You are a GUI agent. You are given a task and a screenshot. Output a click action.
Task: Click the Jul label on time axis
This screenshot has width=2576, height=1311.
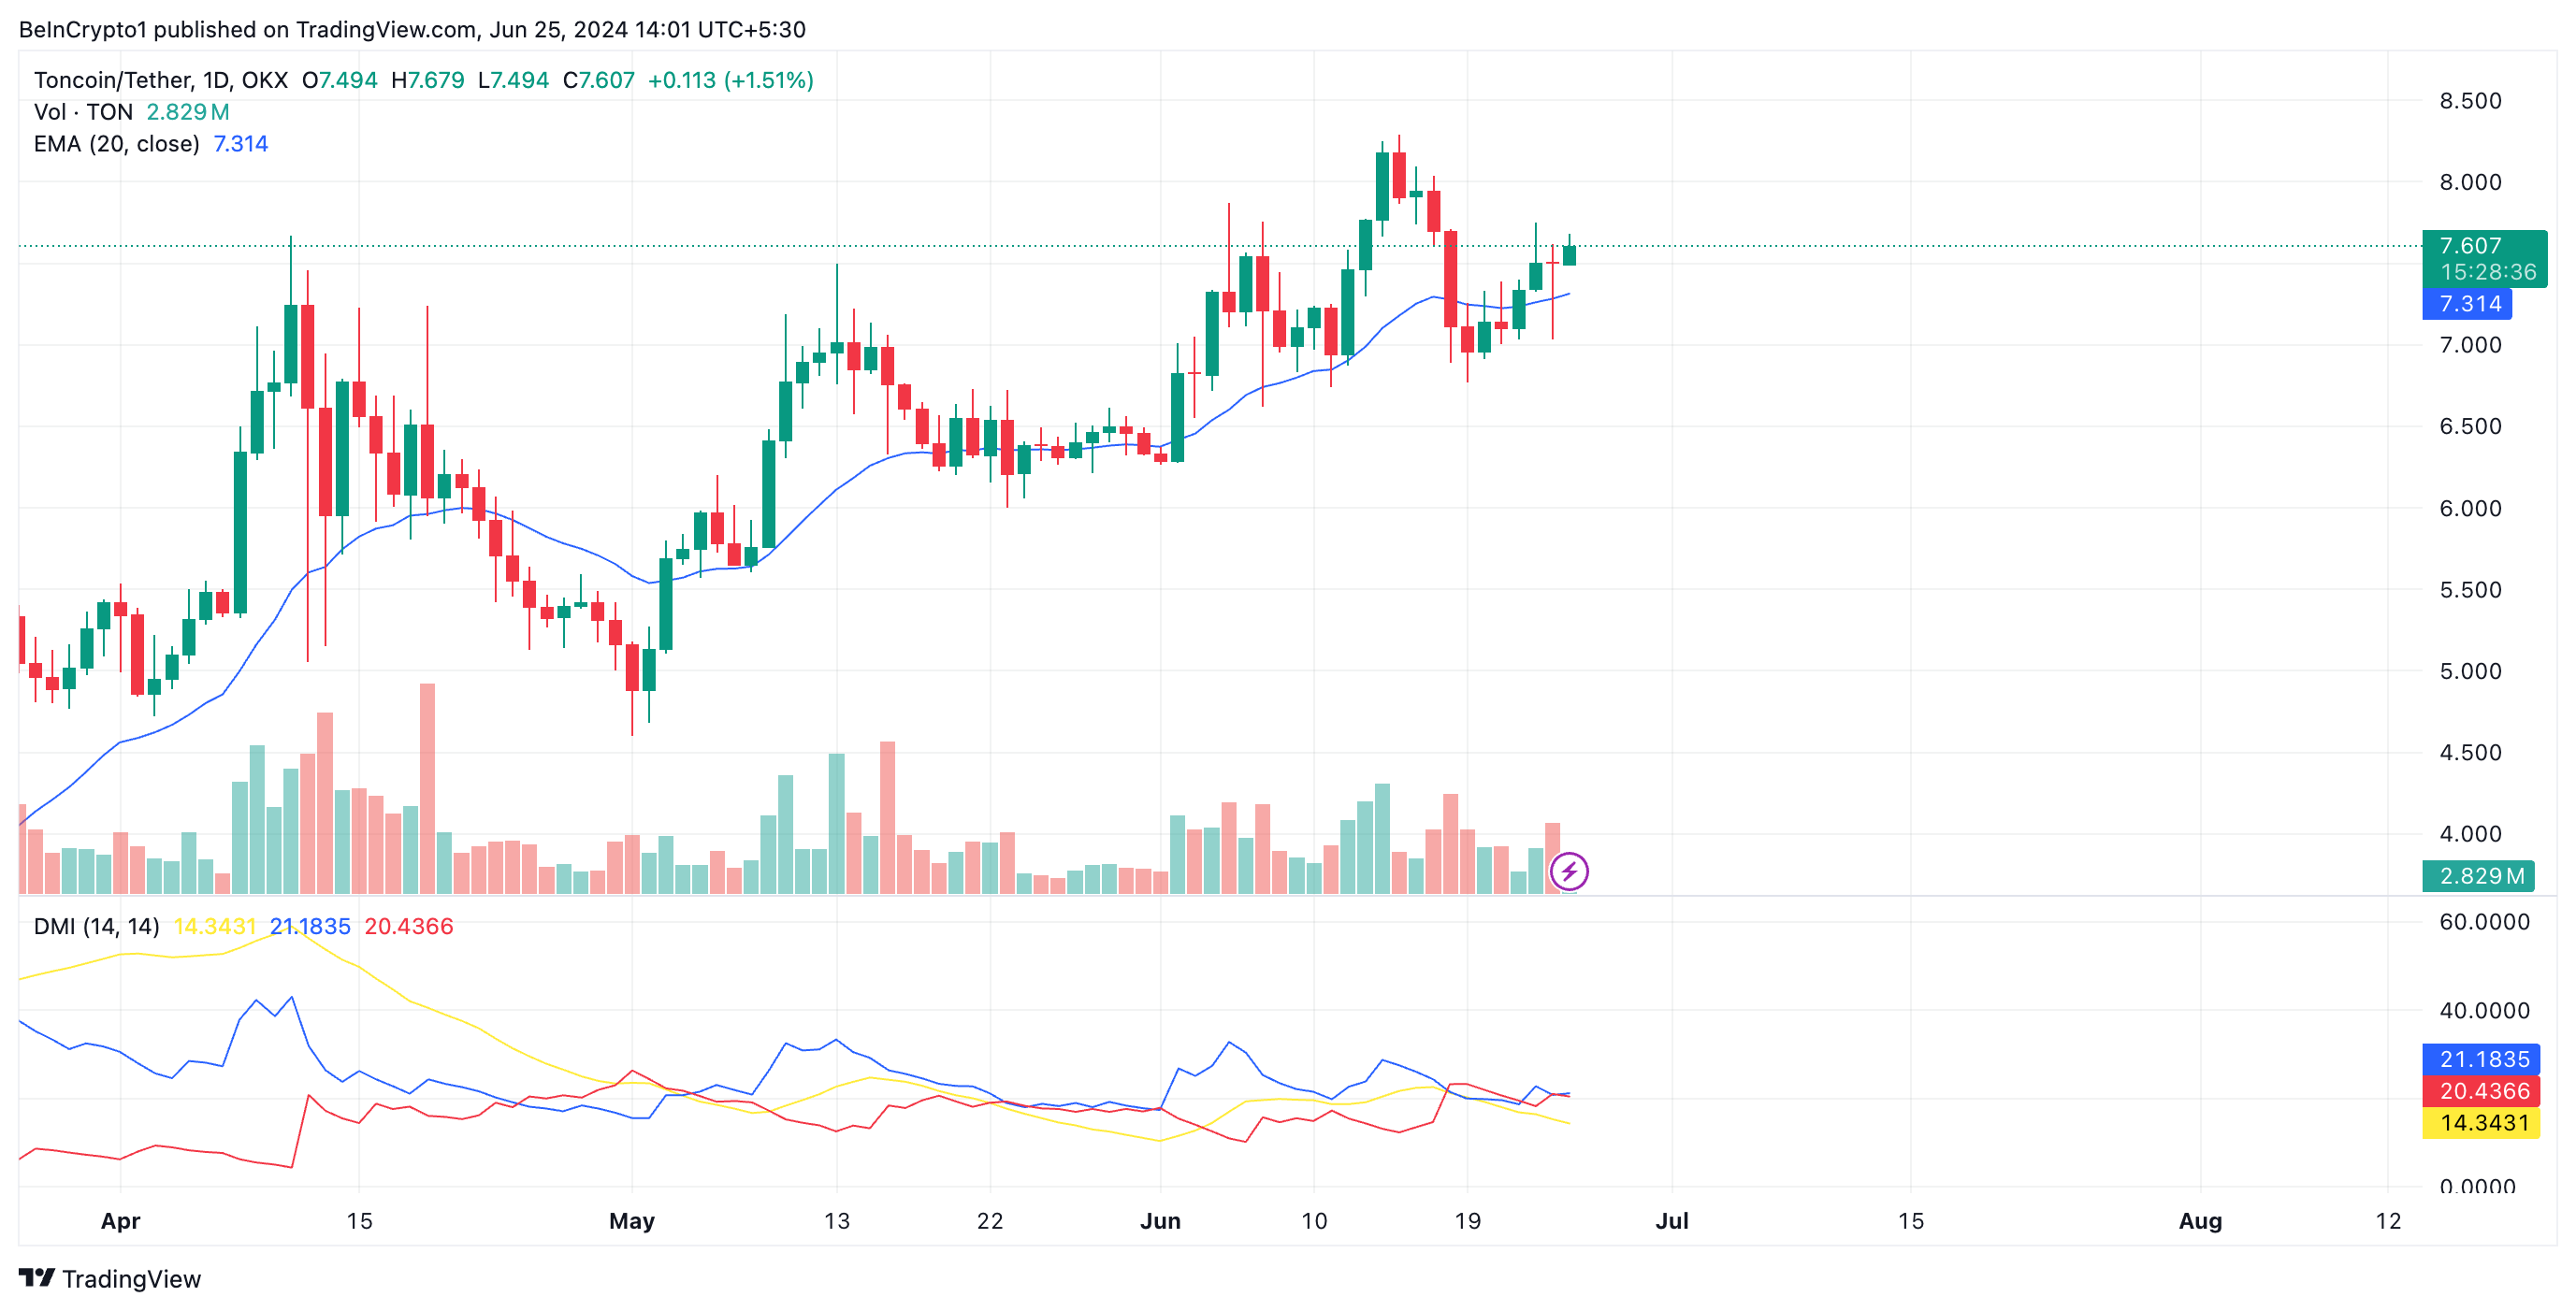1671,1221
